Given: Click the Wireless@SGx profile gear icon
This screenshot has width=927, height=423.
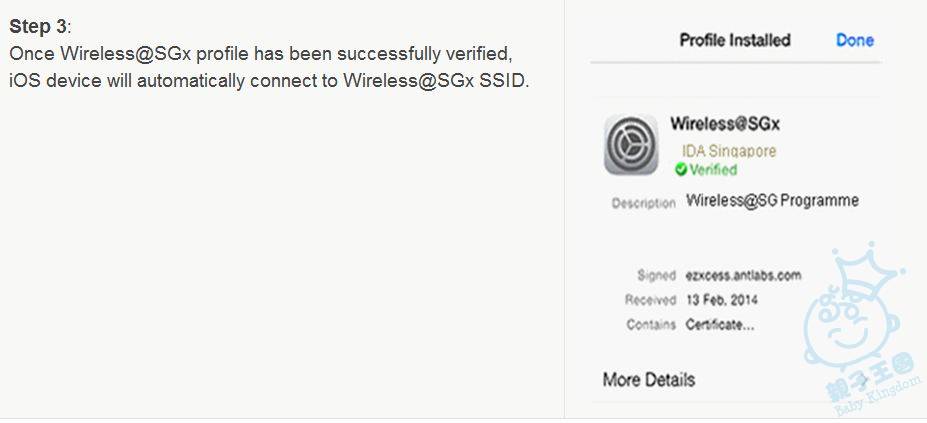Looking at the screenshot, I should tap(630, 145).
